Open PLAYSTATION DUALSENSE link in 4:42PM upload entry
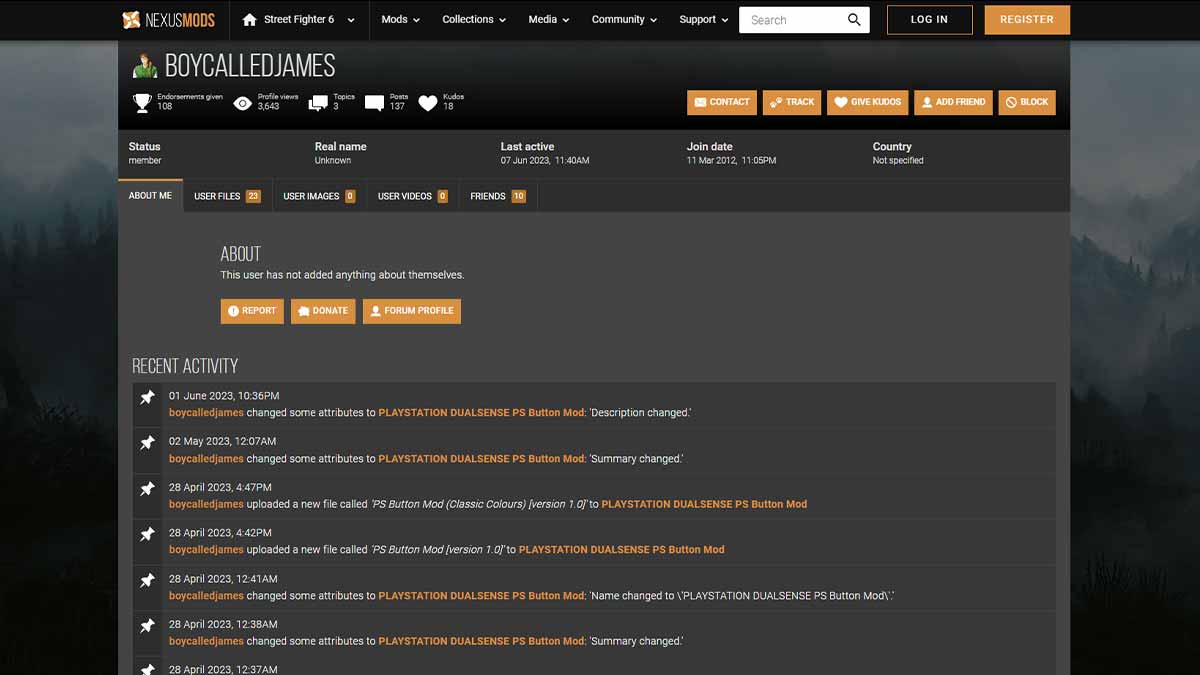 (x=622, y=550)
